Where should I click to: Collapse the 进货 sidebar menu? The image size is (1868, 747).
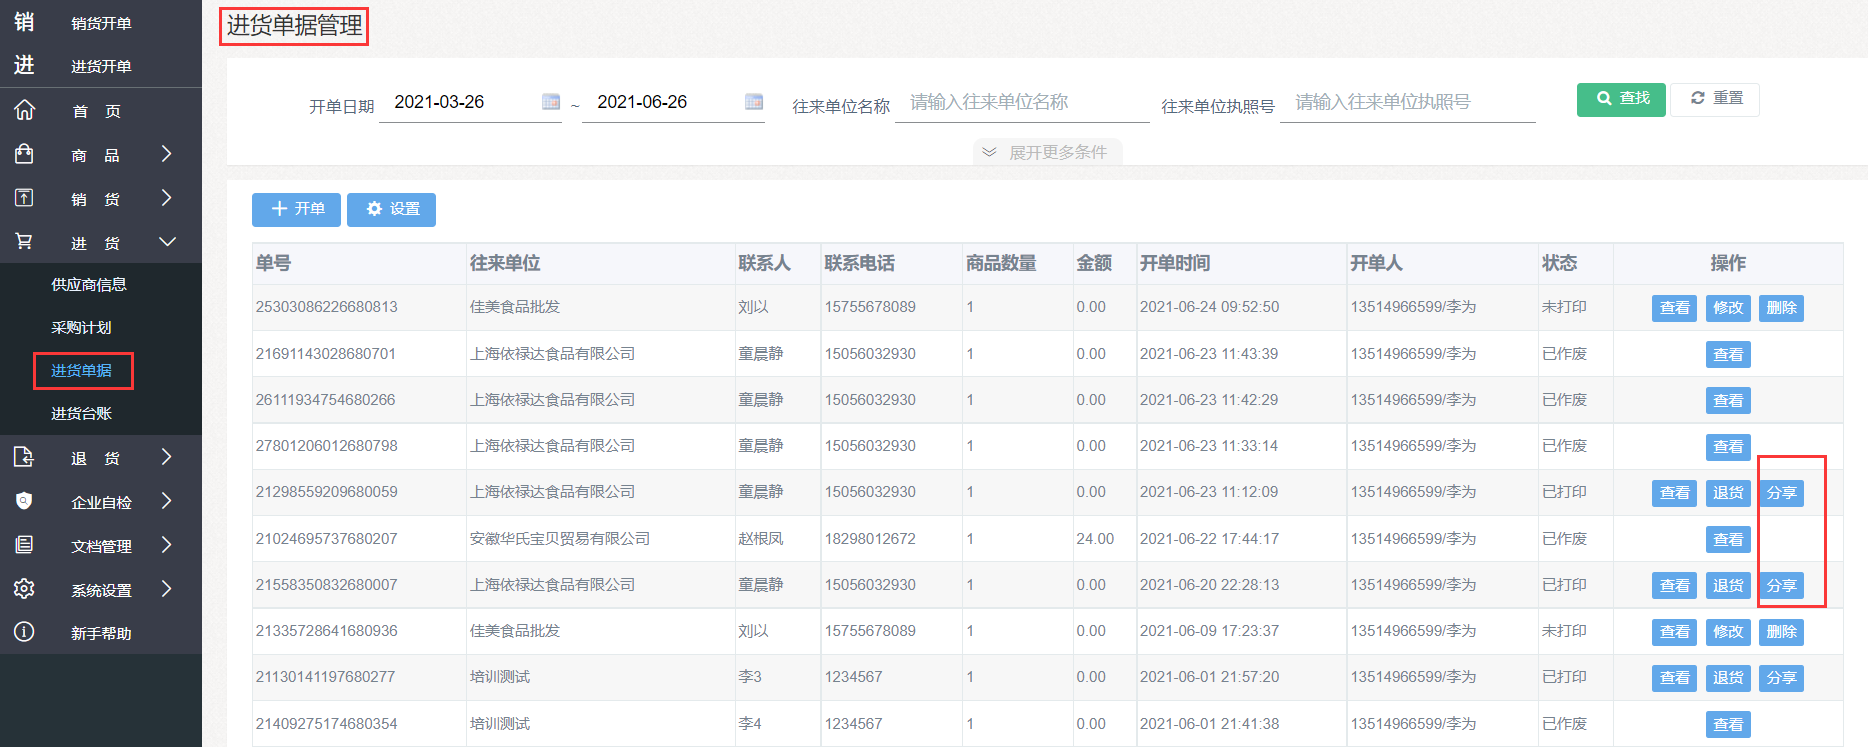166,242
